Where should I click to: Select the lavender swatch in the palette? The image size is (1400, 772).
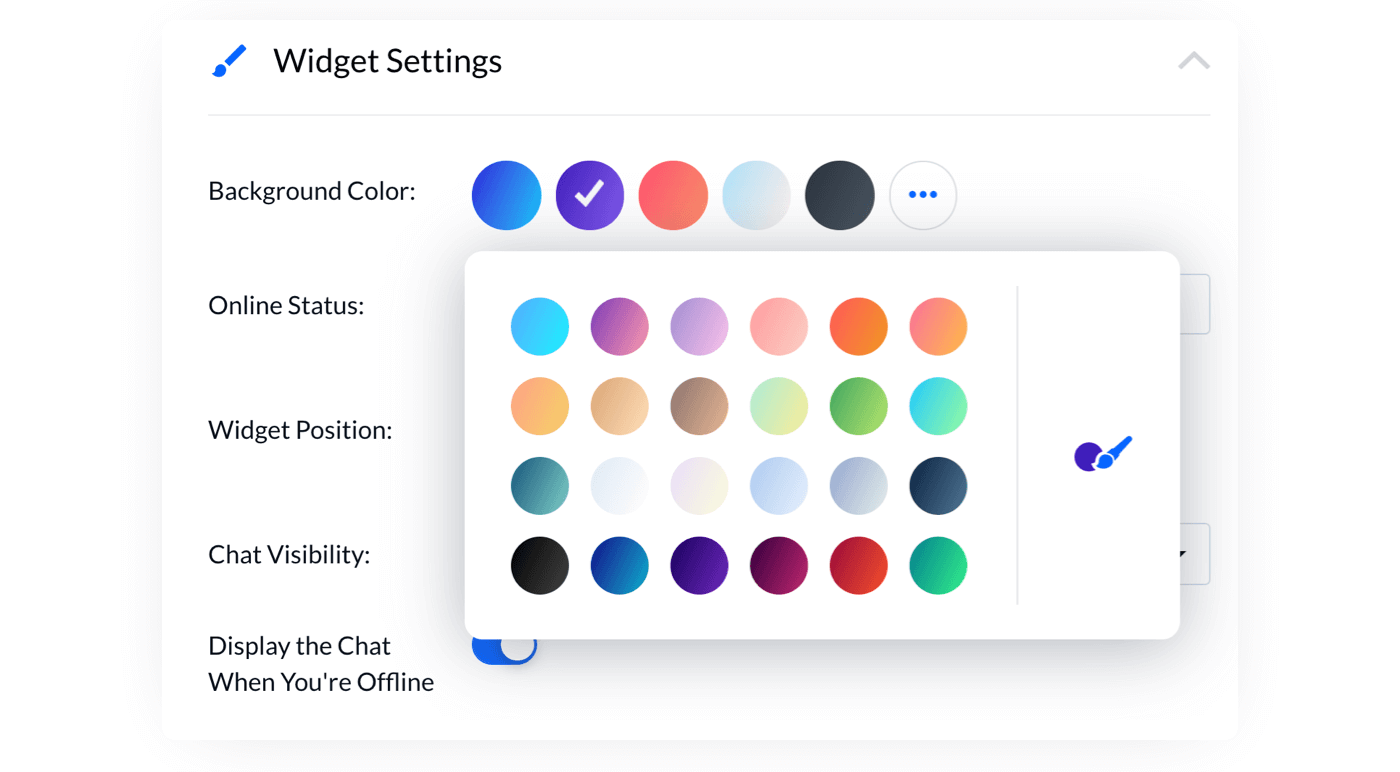pyautogui.click(x=699, y=325)
